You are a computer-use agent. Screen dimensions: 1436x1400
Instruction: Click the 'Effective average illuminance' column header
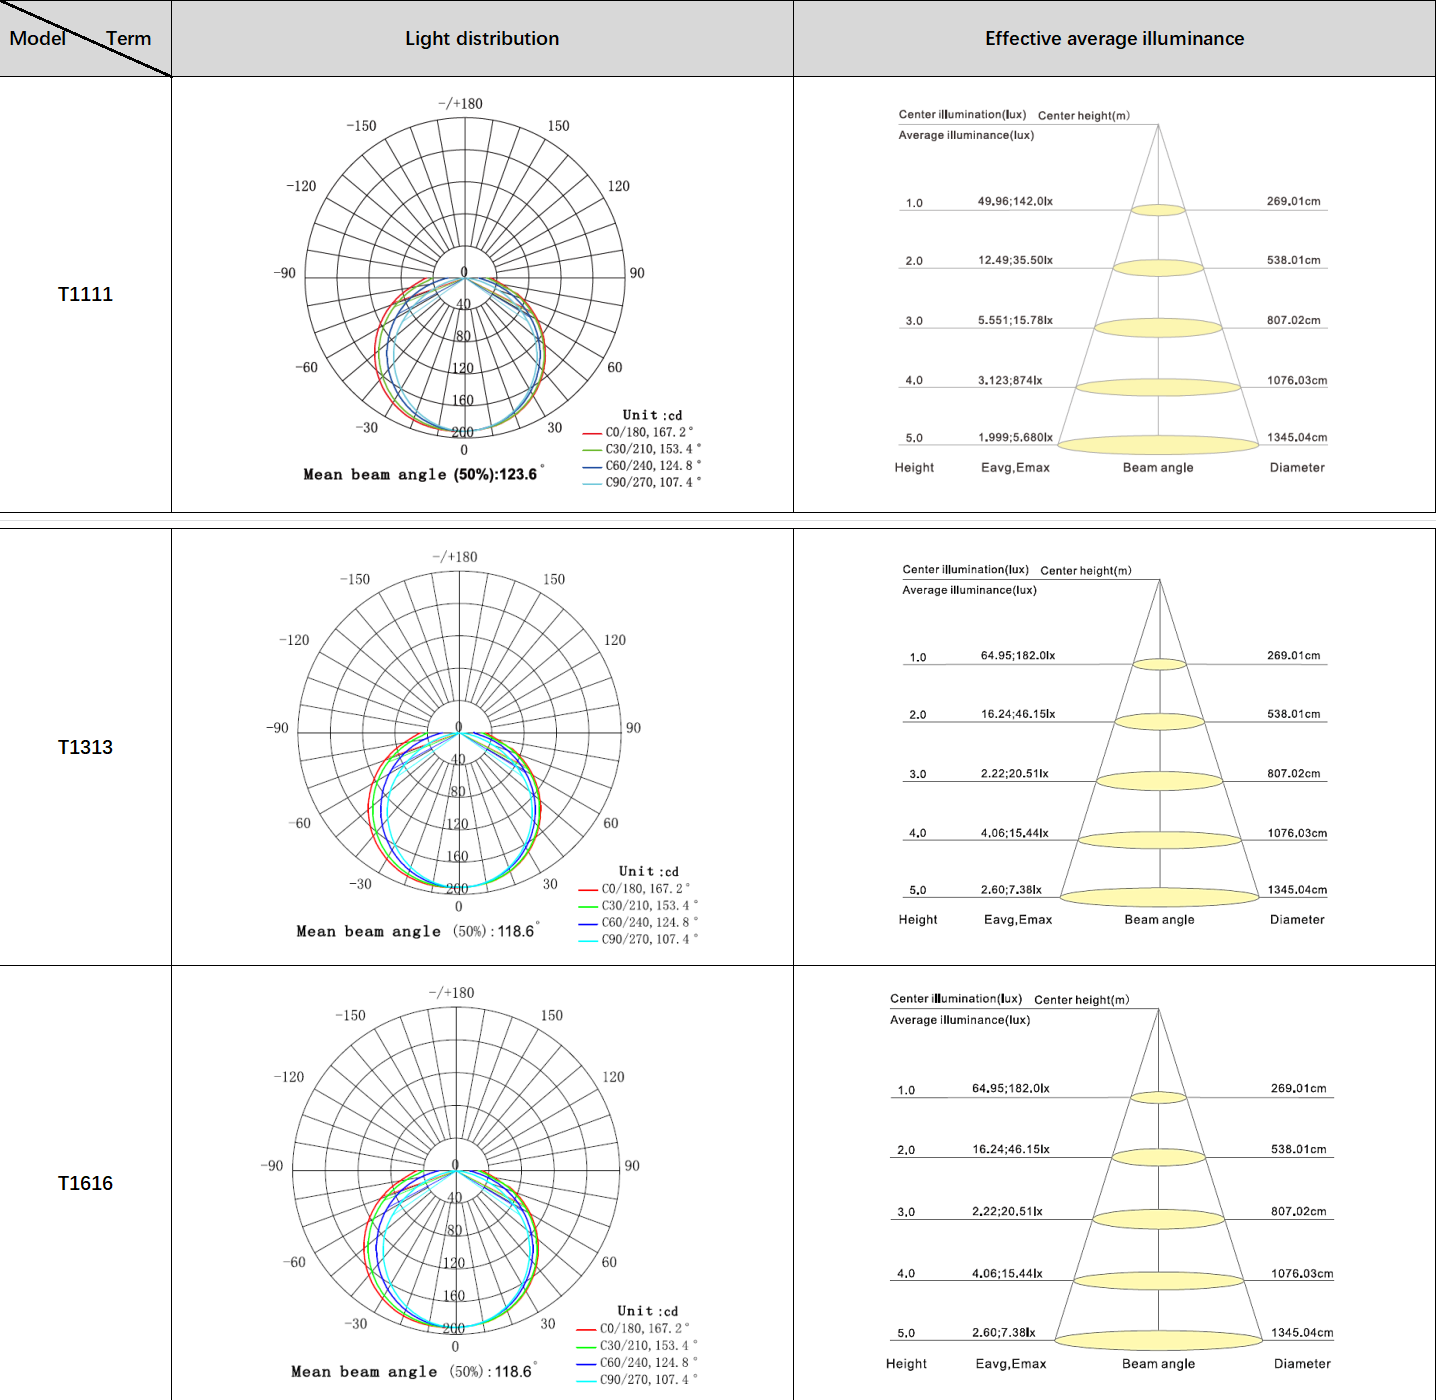(x=1114, y=38)
